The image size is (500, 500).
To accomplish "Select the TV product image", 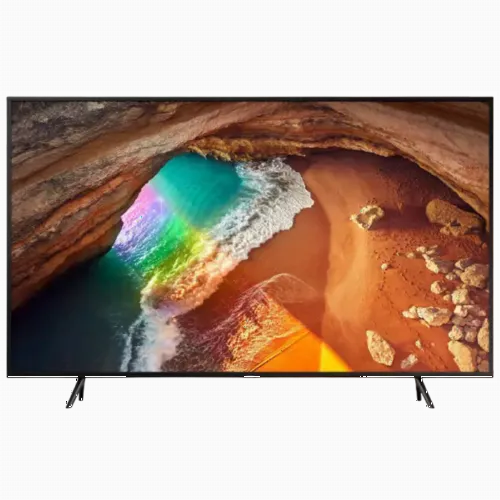I will pos(250,252).
